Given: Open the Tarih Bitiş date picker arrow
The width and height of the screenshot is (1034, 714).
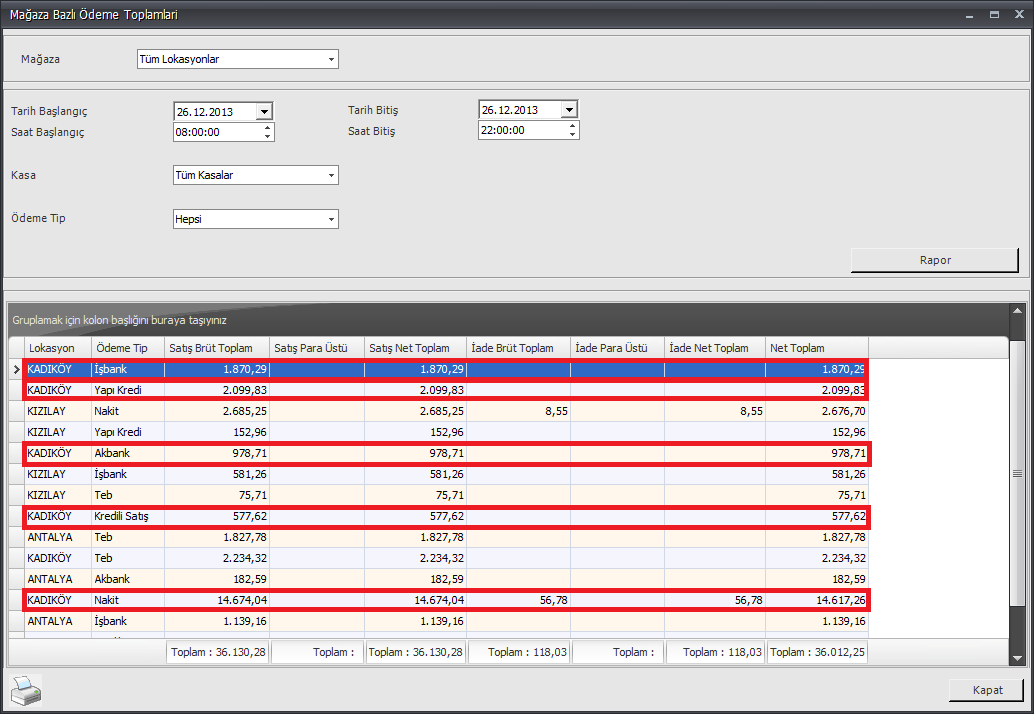Looking at the screenshot, I should 569,109.
